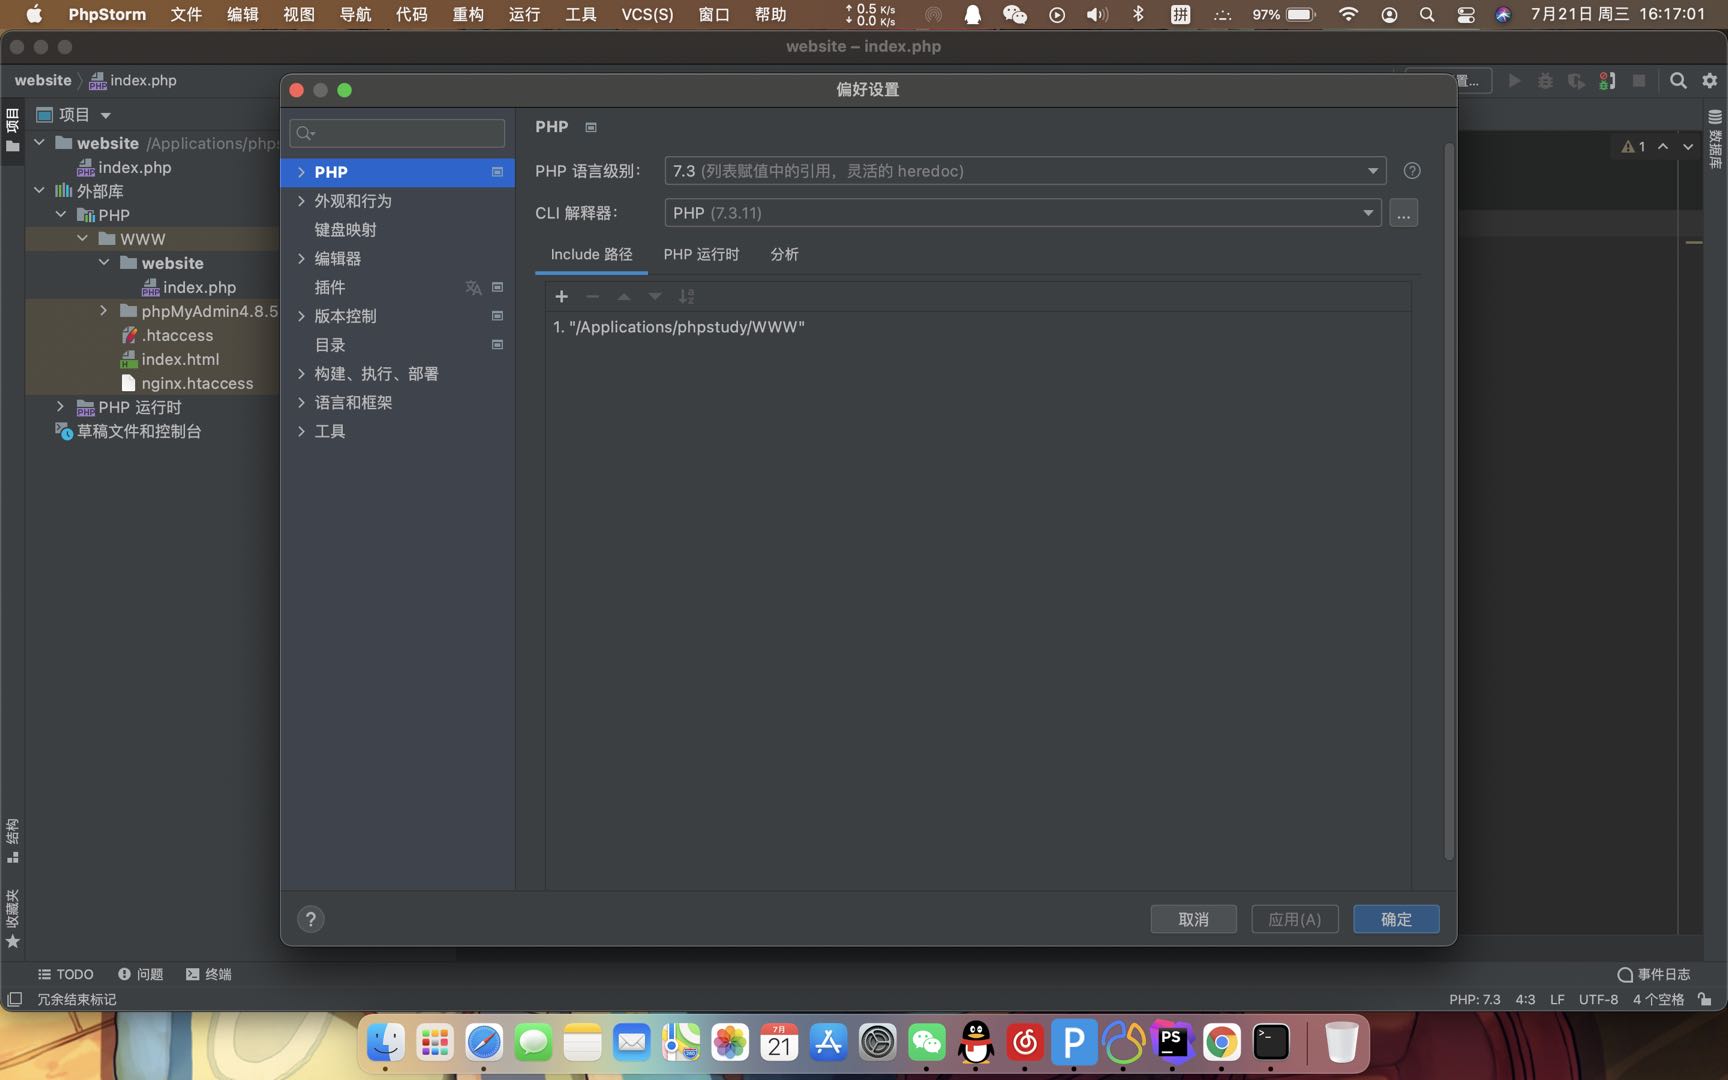Open Safari from the dock
Viewport: 1728px width, 1080px height.
(x=484, y=1043)
